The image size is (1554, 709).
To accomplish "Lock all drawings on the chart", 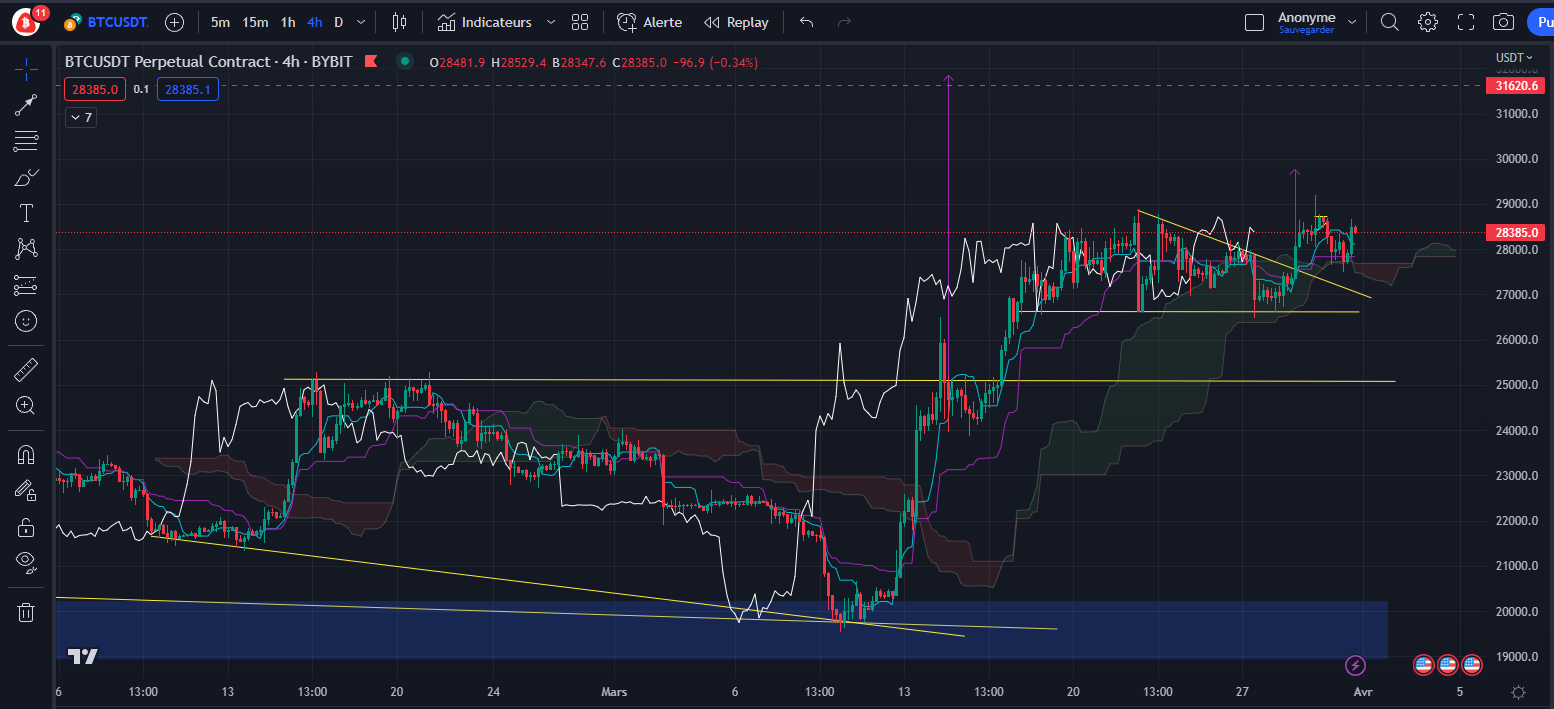I will pos(25,527).
